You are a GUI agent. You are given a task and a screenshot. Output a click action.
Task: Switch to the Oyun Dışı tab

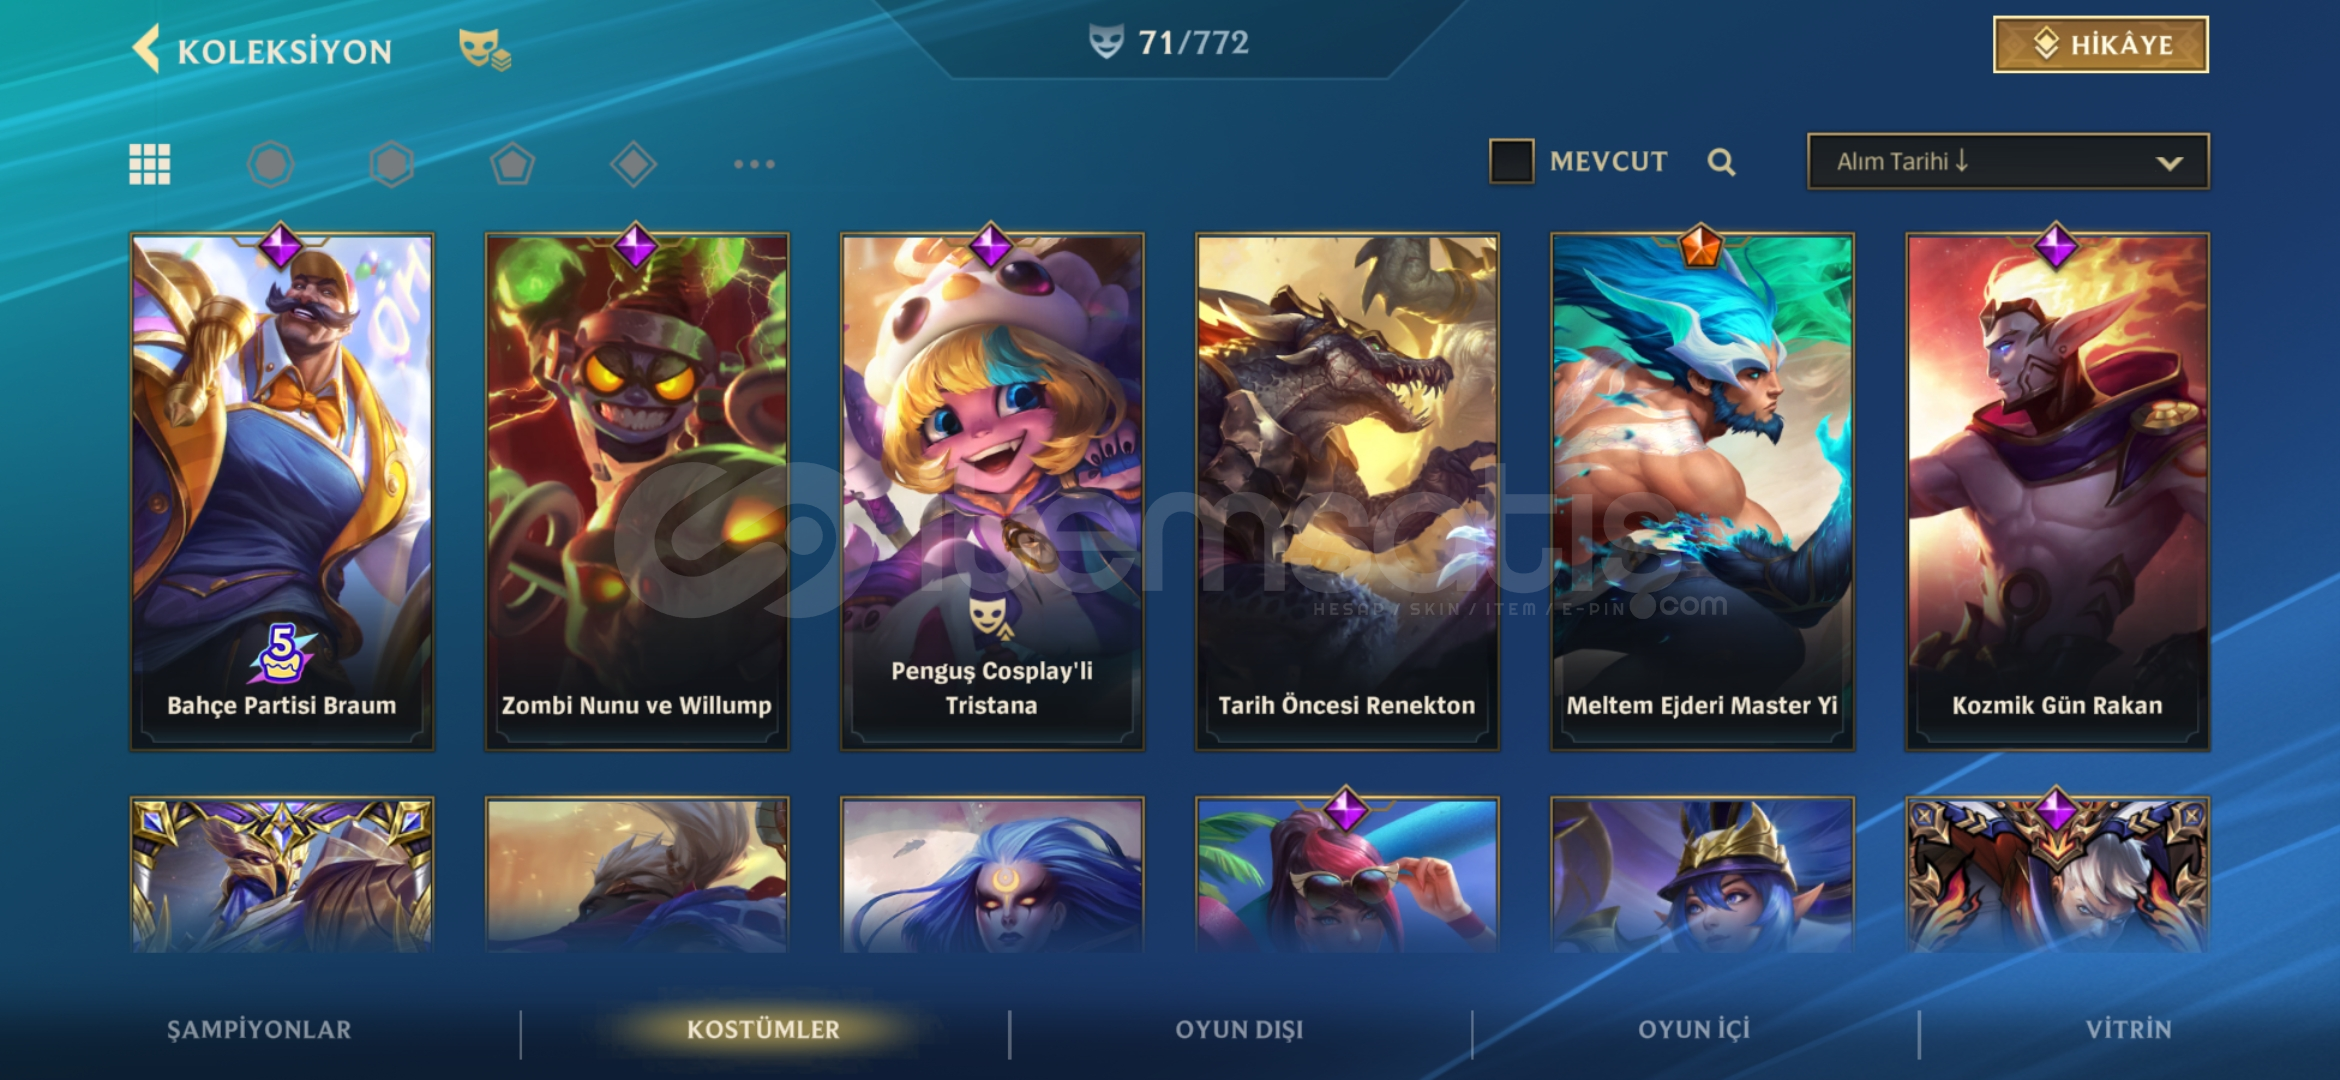pyautogui.click(x=1239, y=1029)
